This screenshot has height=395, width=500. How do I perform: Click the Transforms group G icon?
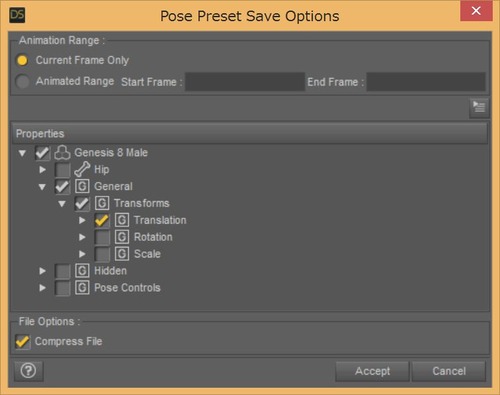(102, 203)
